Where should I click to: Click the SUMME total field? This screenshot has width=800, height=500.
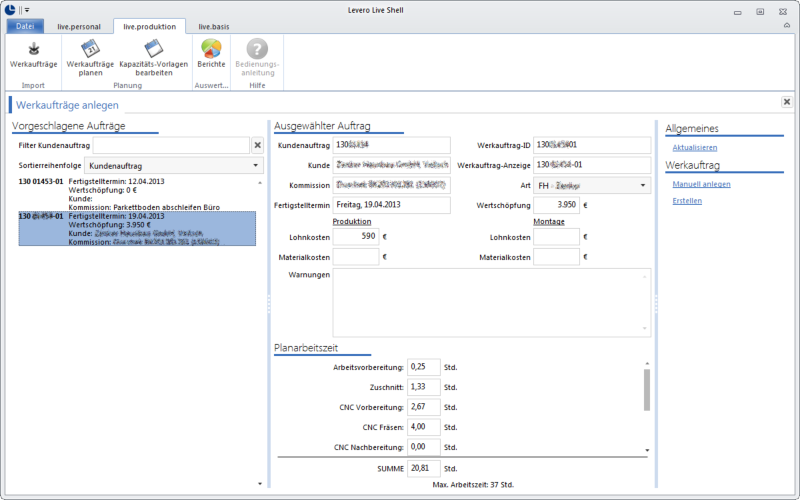[423, 468]
